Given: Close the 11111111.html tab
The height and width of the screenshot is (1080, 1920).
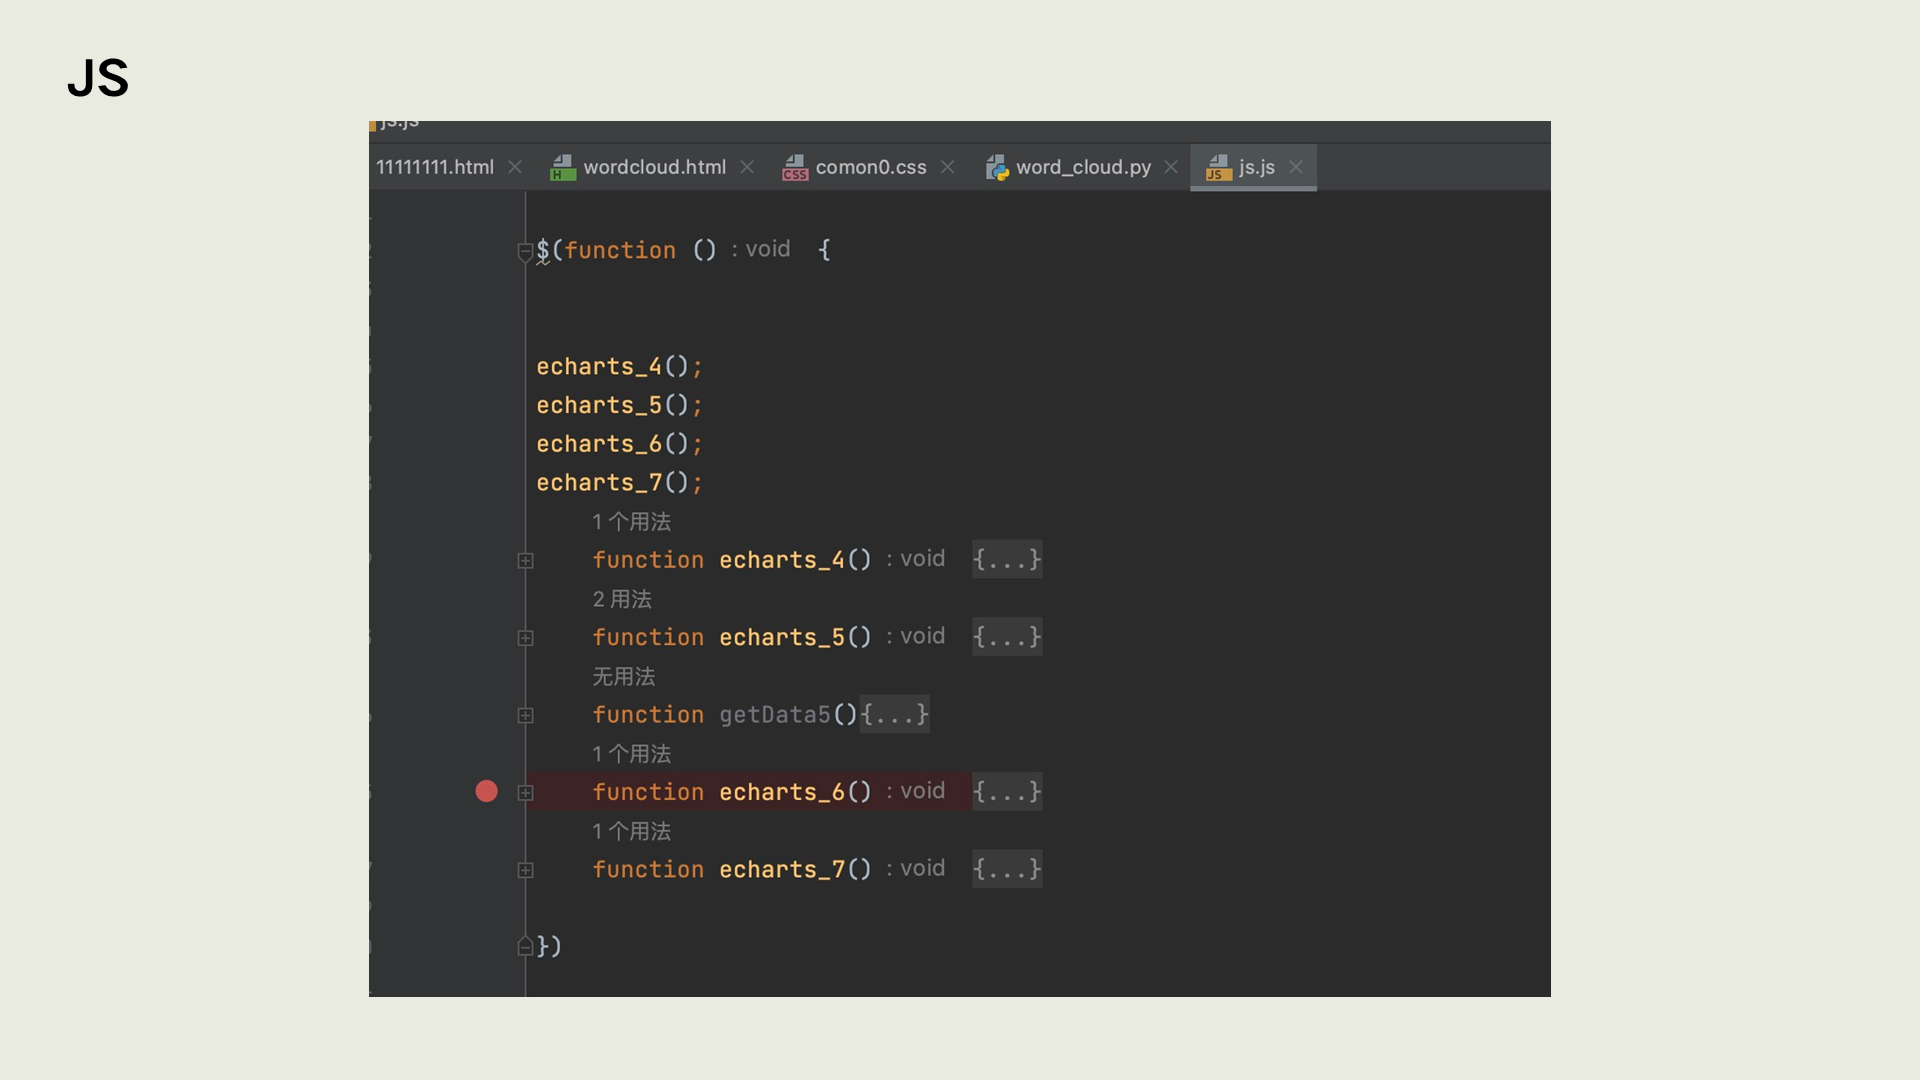Looking at the screenshot, I should coord(515,167).
